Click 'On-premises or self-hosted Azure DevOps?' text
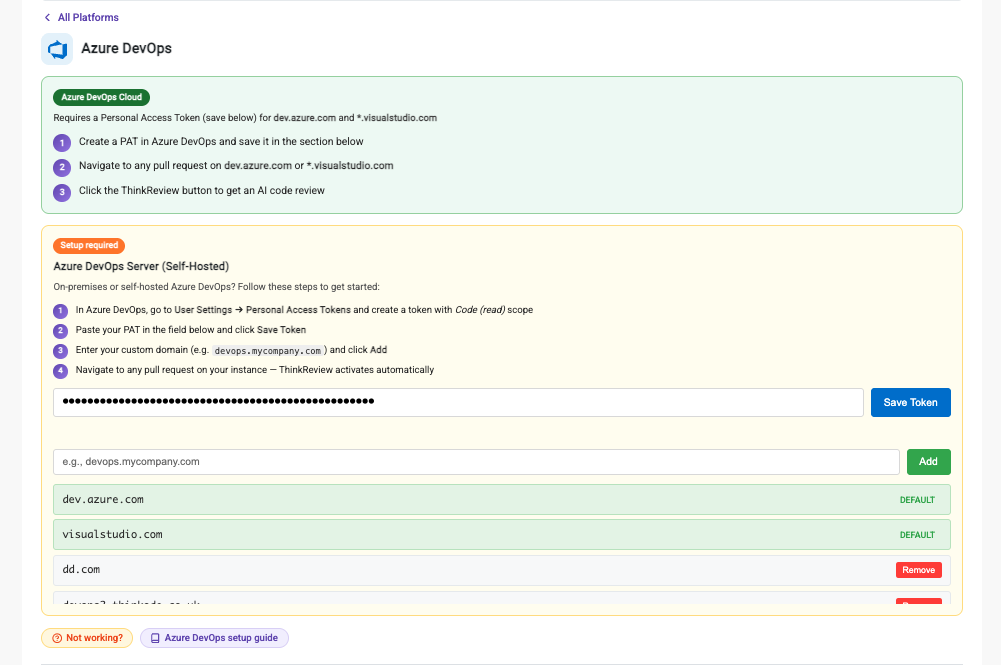 point(216,287)
